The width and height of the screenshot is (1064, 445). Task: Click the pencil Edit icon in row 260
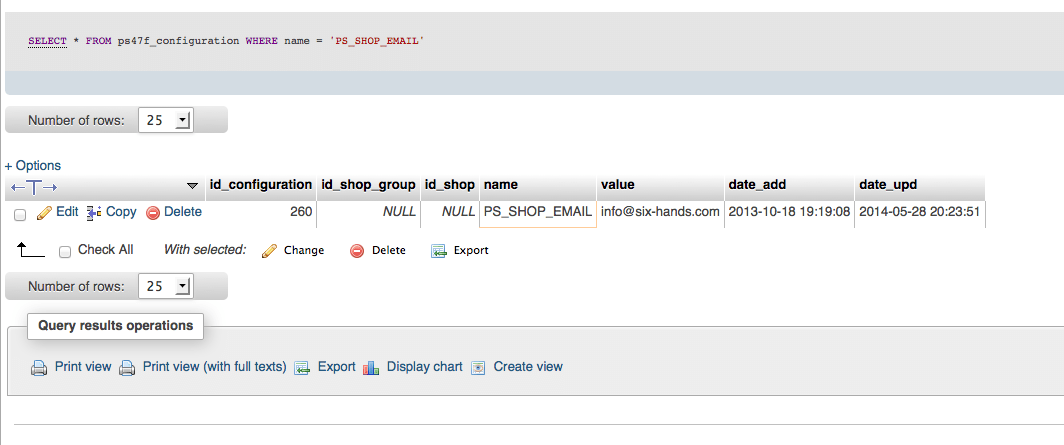44,213
